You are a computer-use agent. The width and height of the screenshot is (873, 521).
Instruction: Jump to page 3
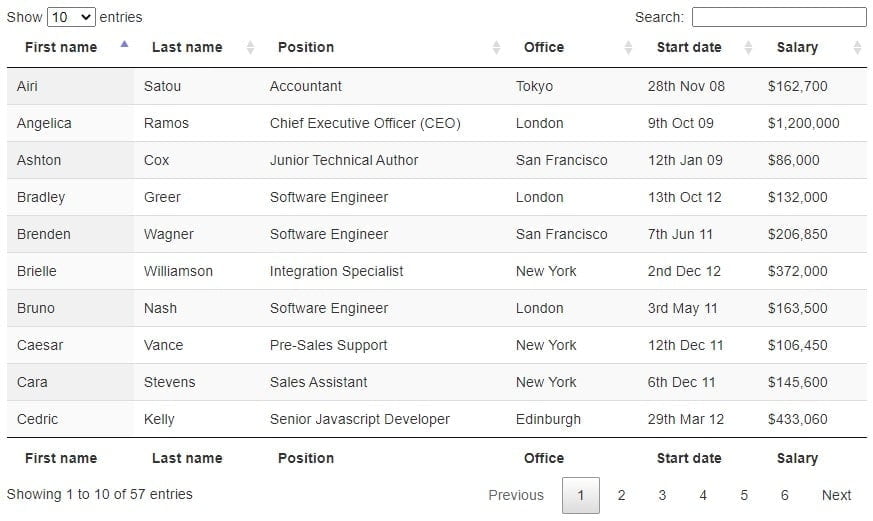pos(662,495)
